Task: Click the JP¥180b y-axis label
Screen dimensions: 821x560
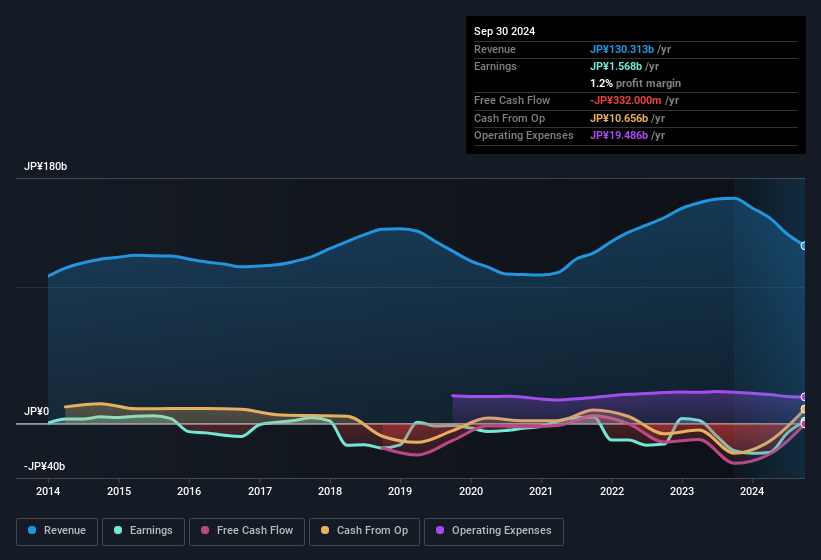Action: click(46, 166)
